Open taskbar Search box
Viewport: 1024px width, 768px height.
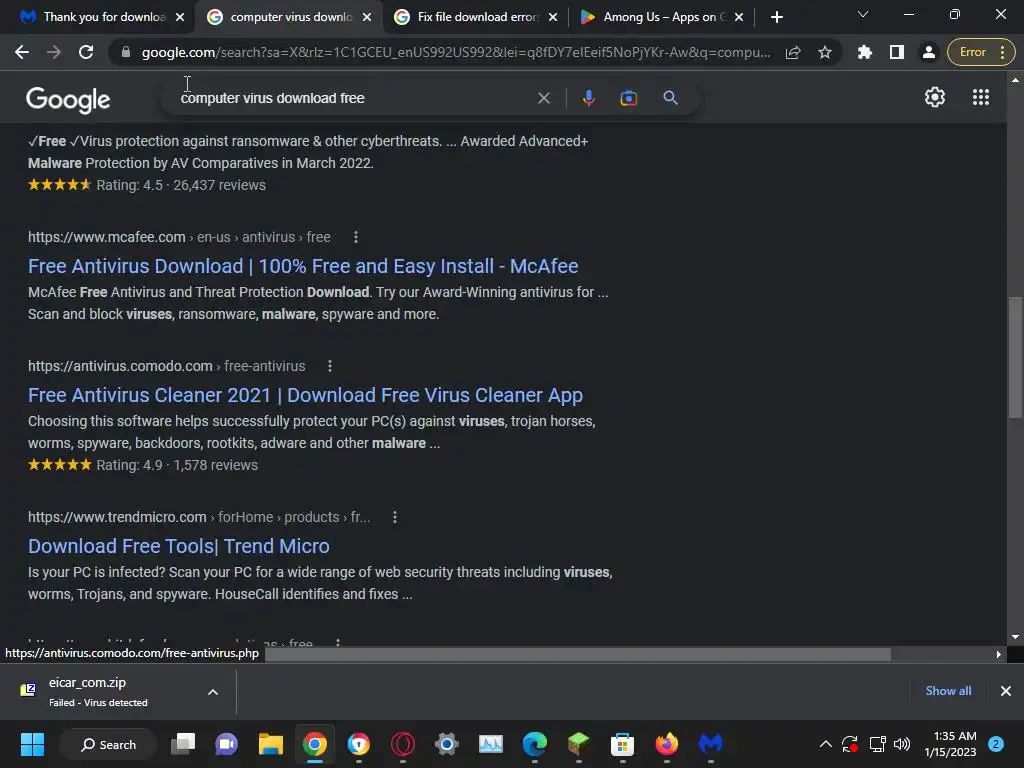(108, 744)
